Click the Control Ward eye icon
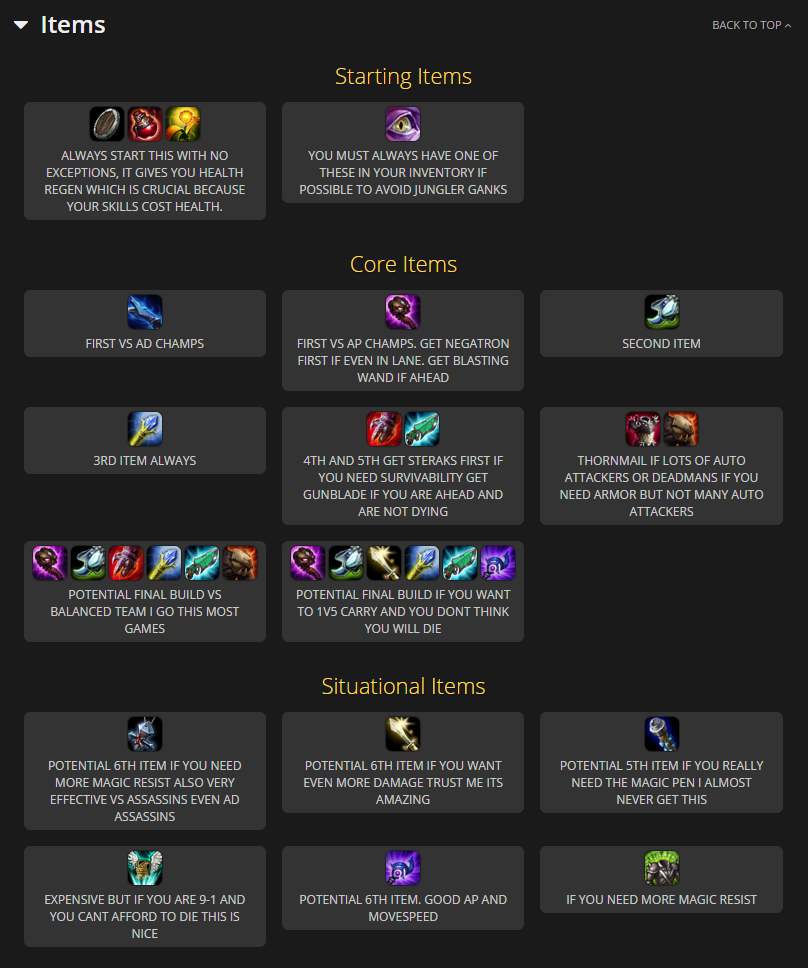 (403, 124)
